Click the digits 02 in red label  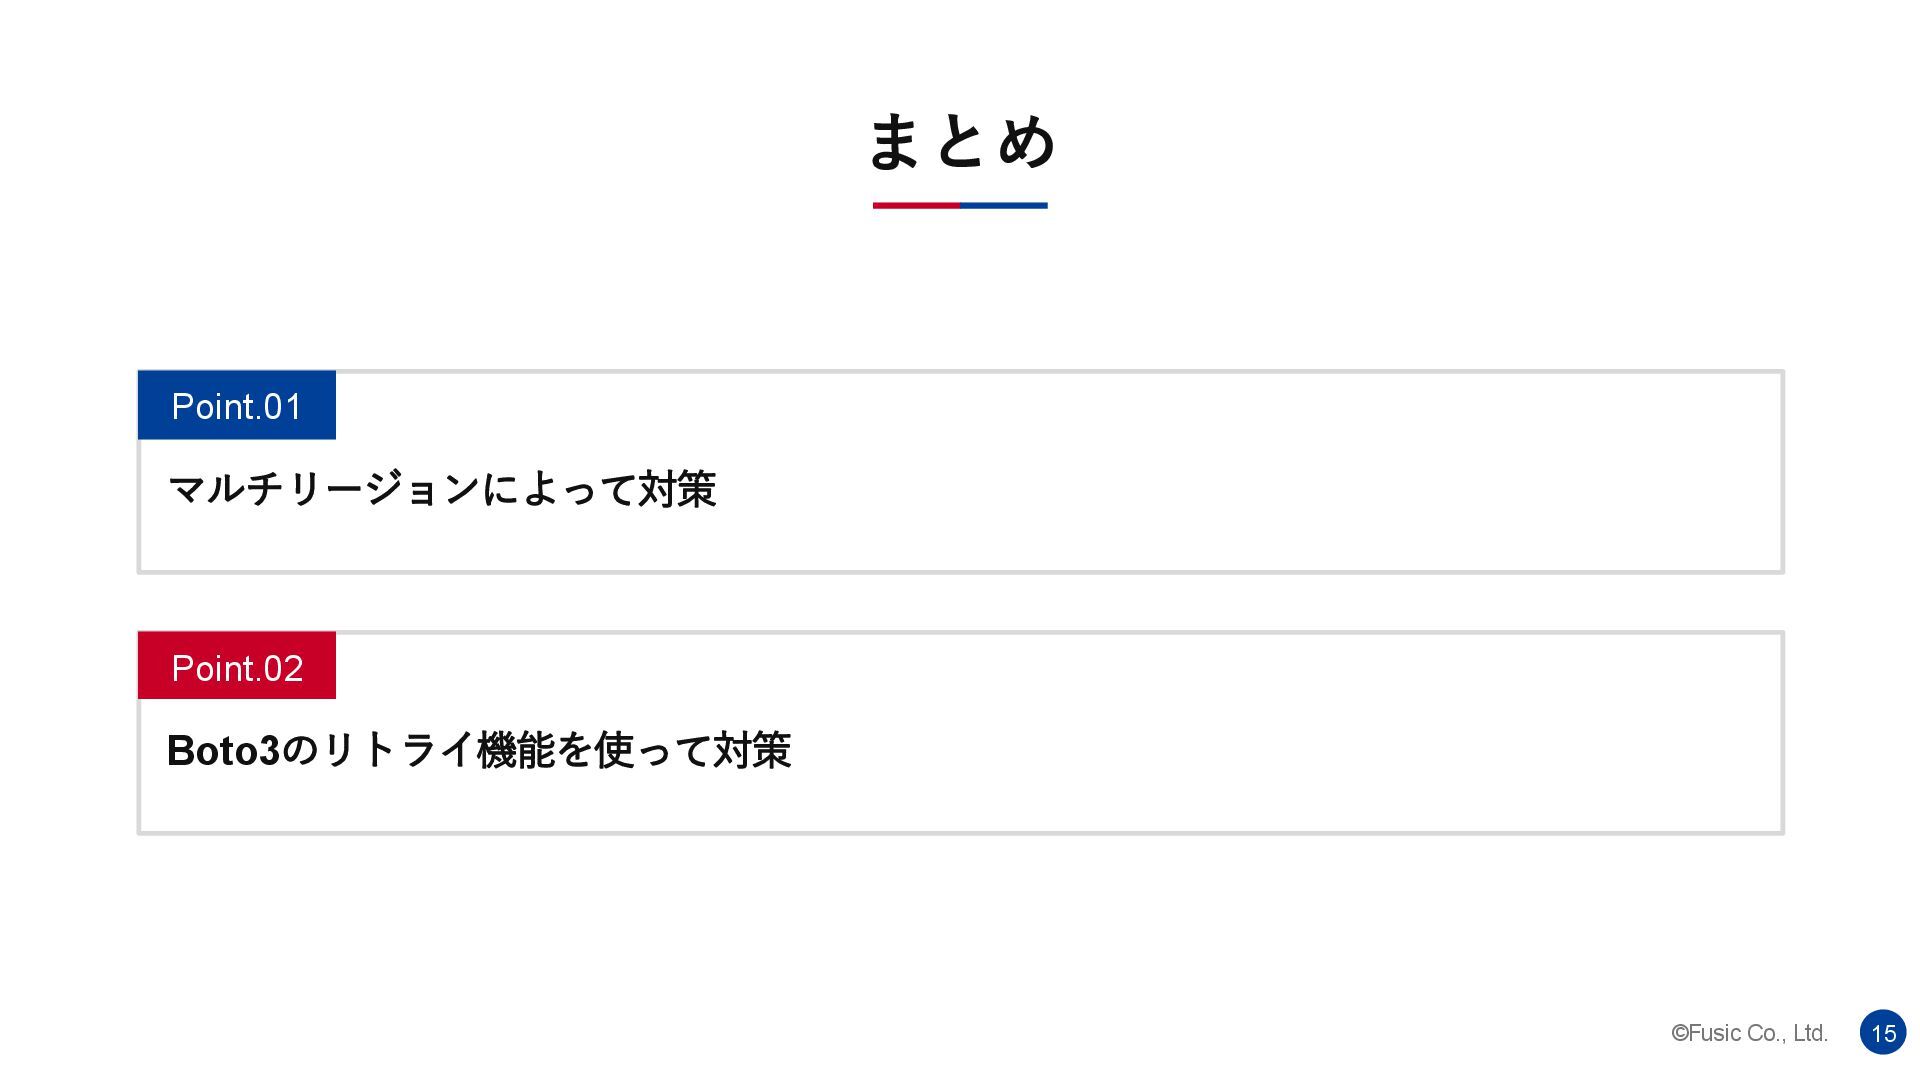coord(283,668)
